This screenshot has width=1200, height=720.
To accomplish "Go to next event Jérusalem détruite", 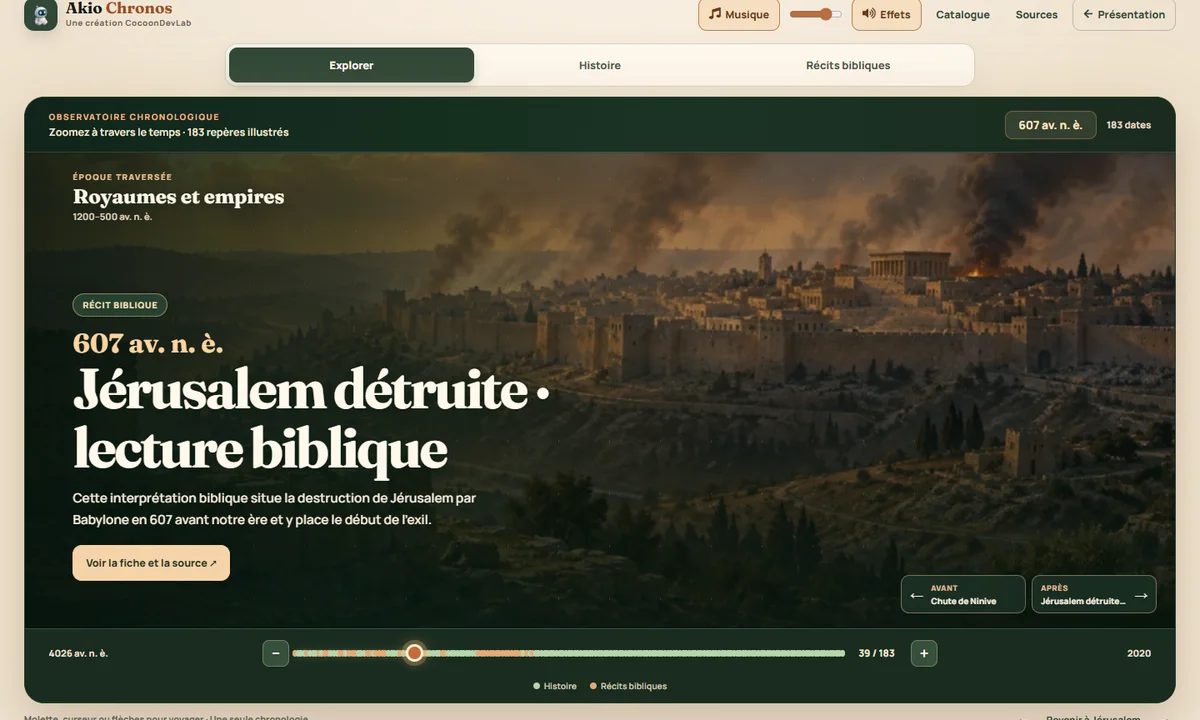I will click(1094, 594).
